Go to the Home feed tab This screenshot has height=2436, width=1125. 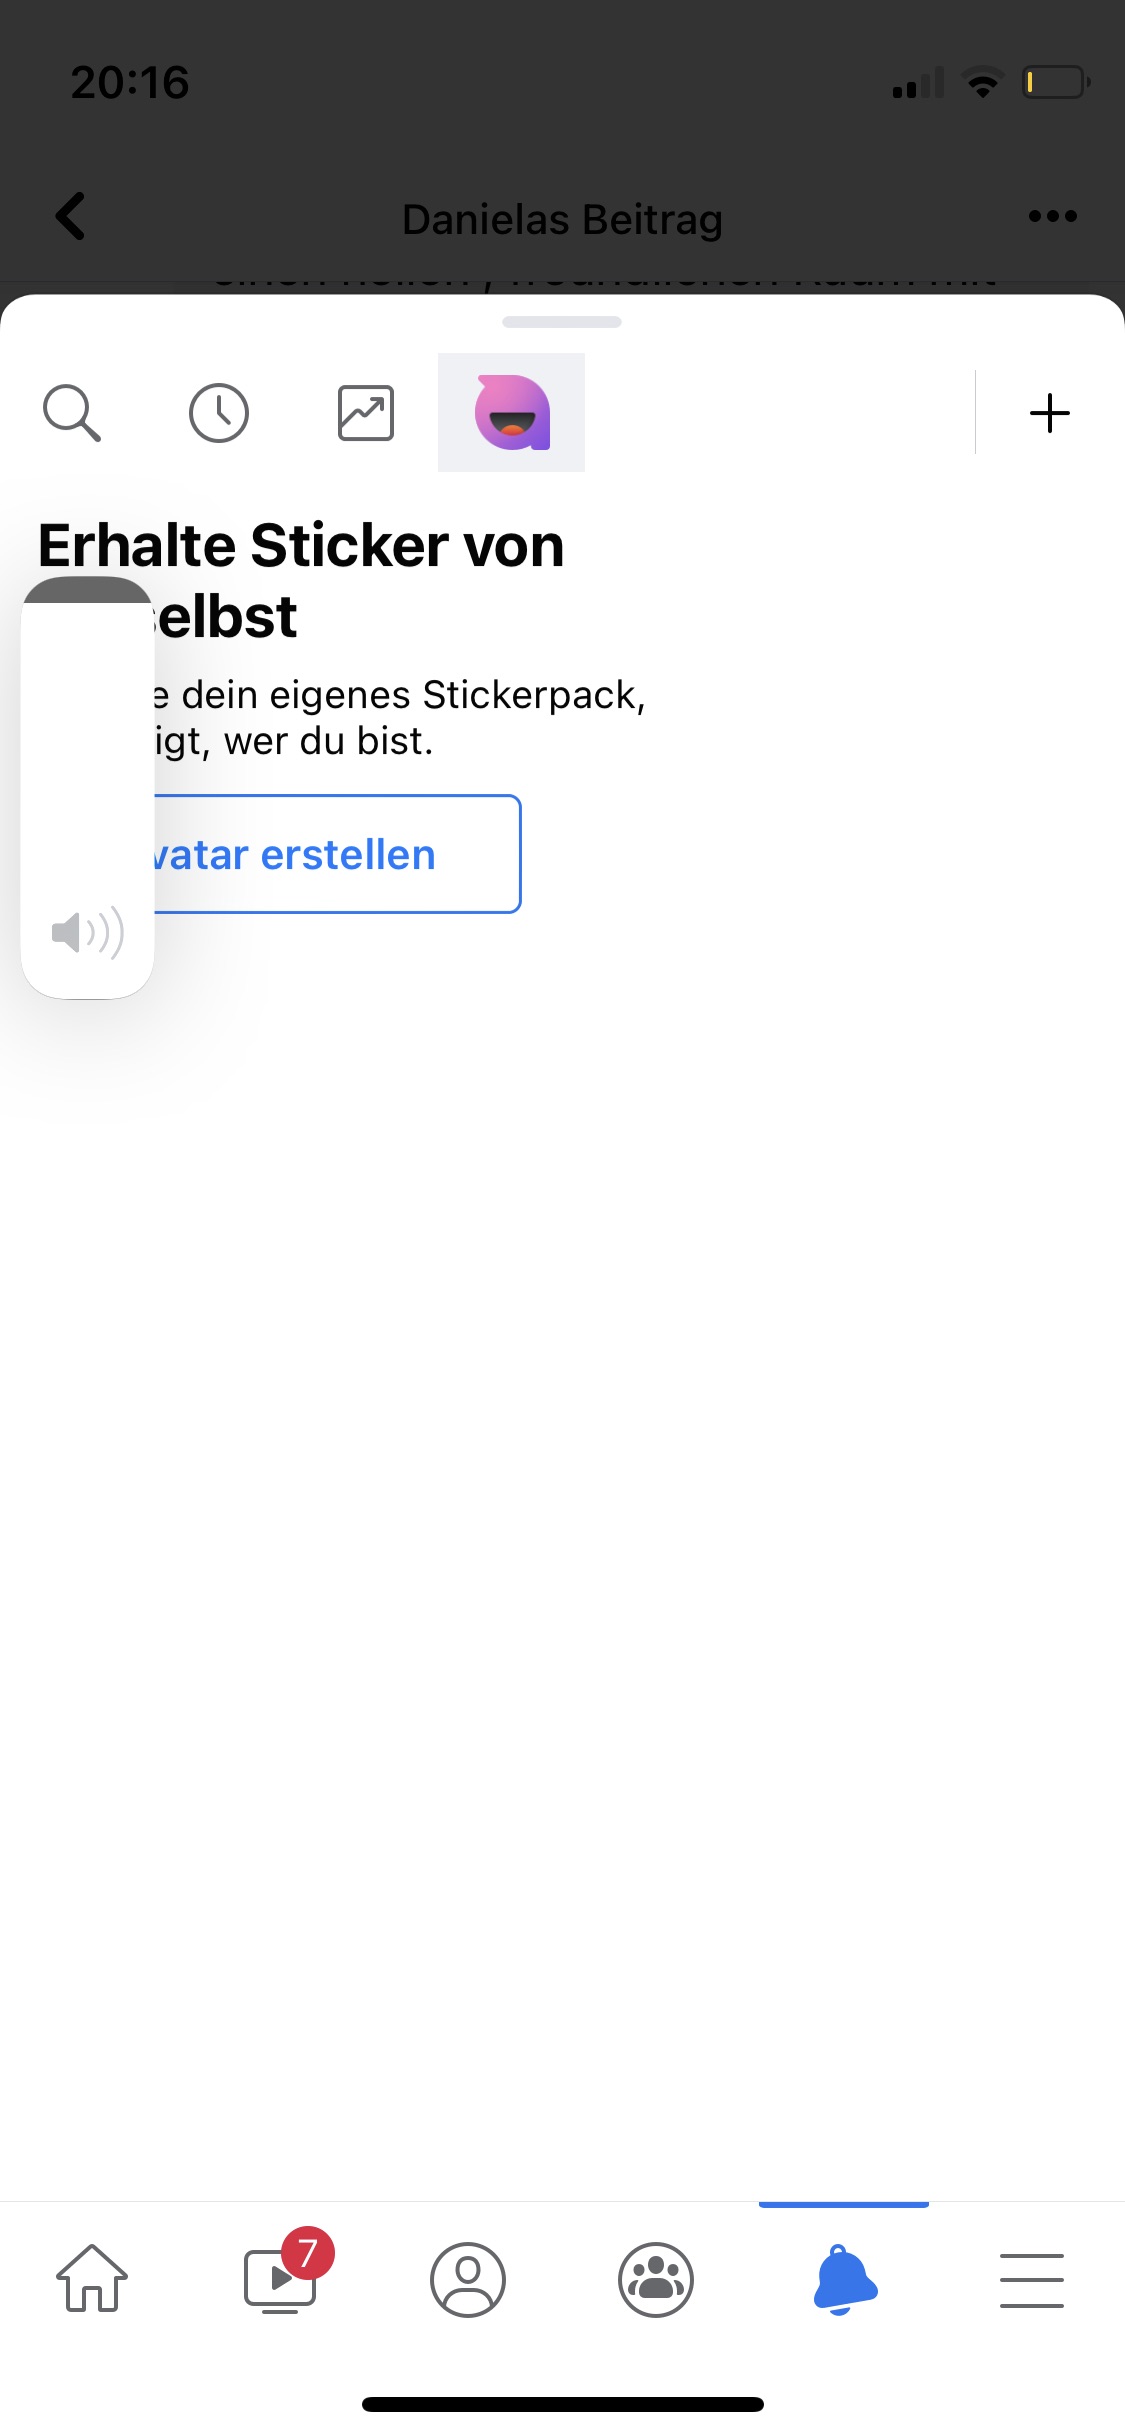[92, 2279]
